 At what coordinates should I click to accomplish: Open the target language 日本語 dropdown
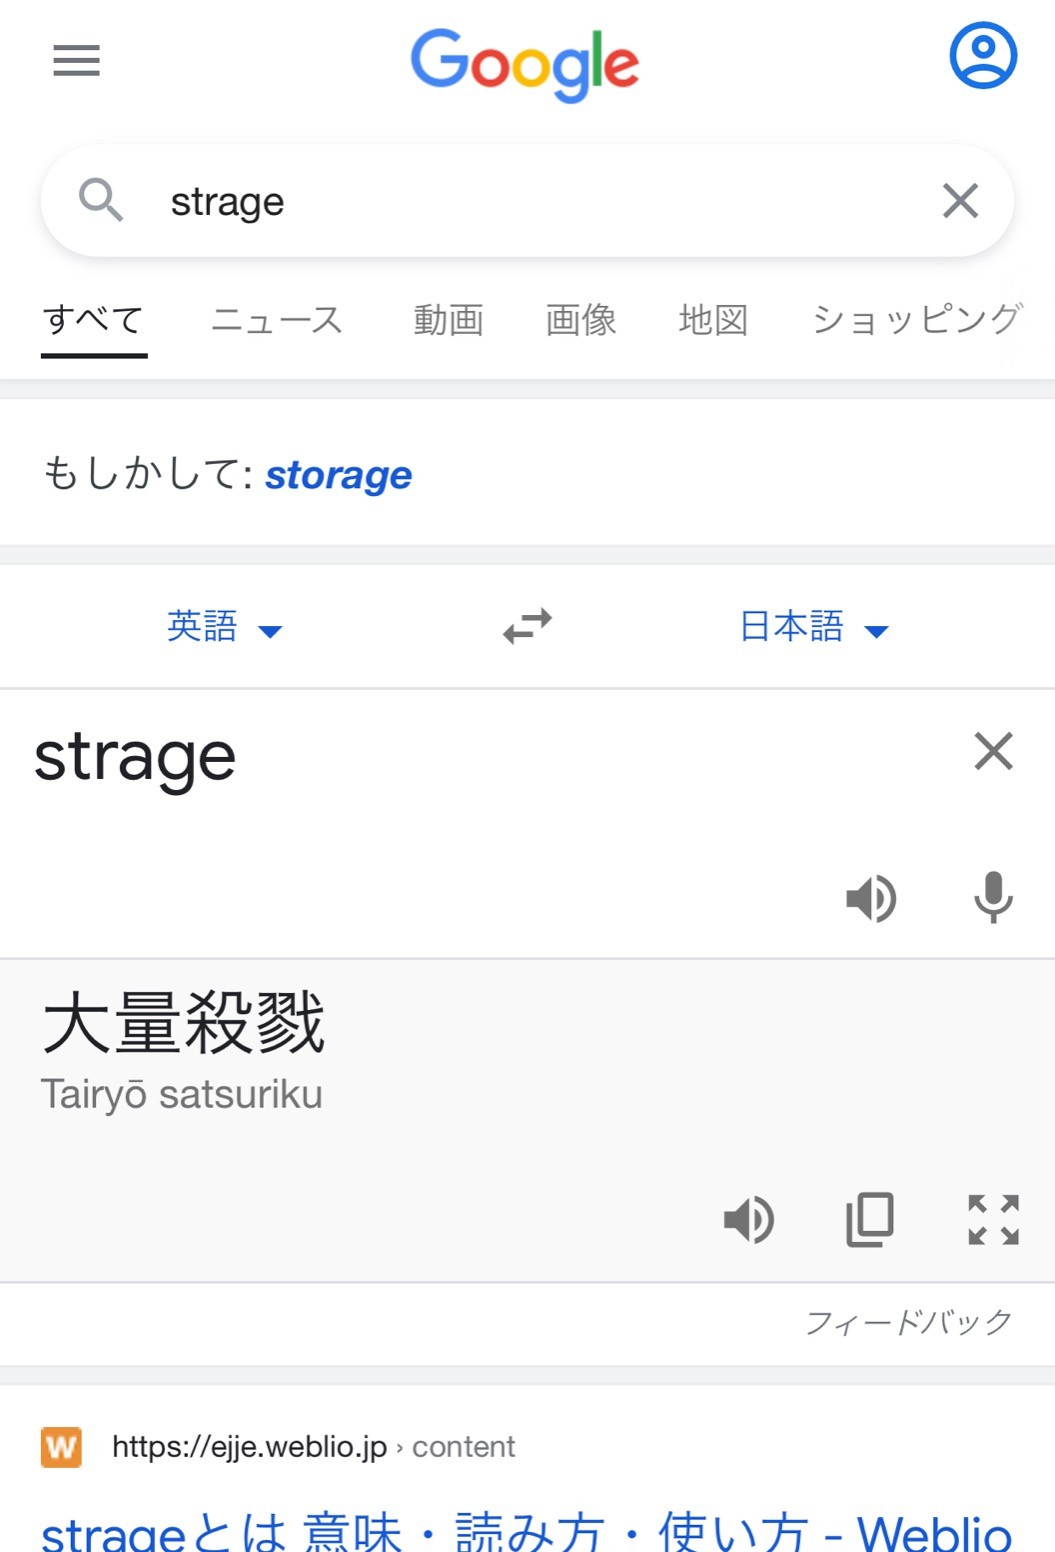coord(814,627)
